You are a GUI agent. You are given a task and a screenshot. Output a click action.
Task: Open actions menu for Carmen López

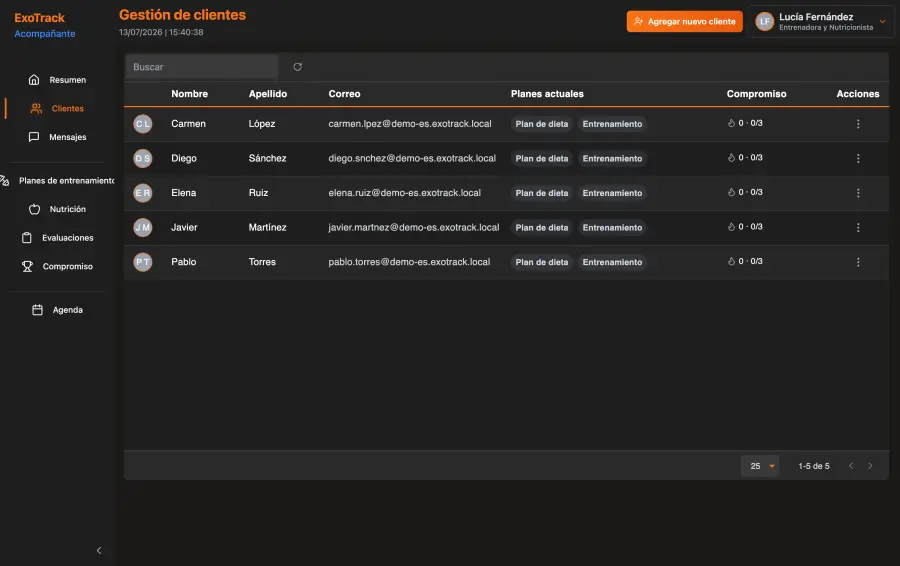pyautogui.click(x=858, y=124)
